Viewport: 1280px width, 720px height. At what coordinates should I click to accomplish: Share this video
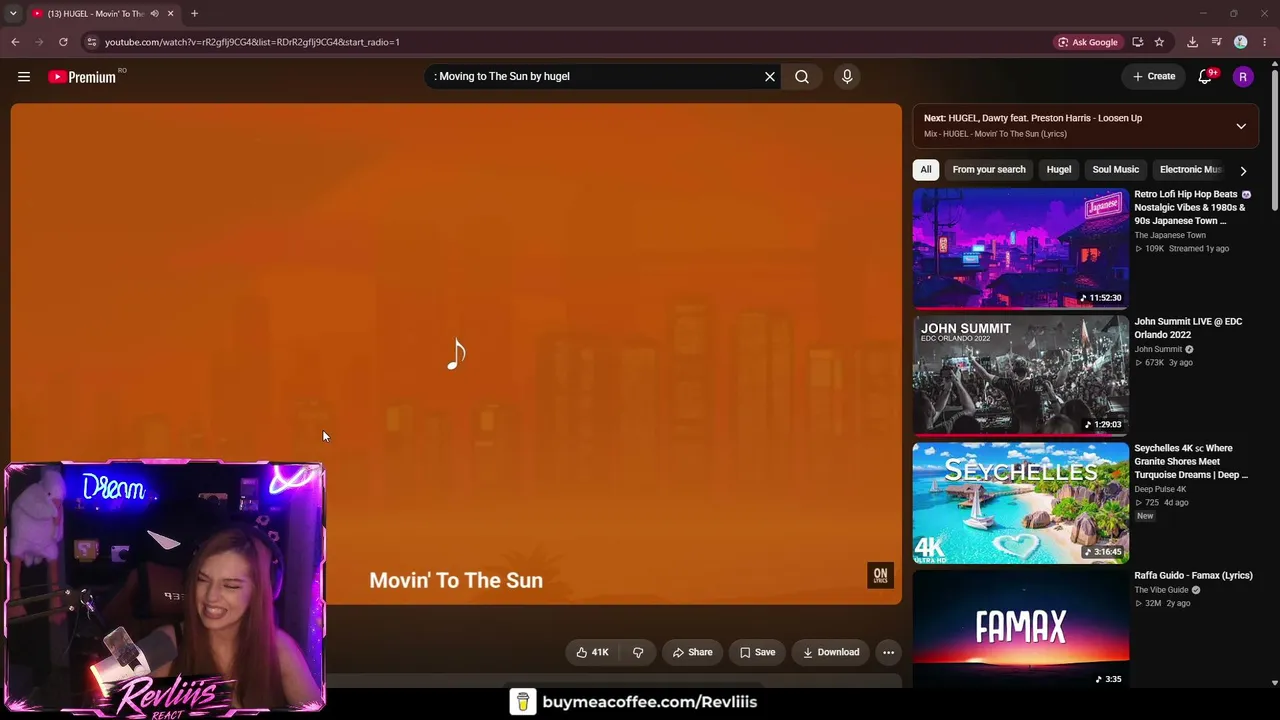(692, 653)
